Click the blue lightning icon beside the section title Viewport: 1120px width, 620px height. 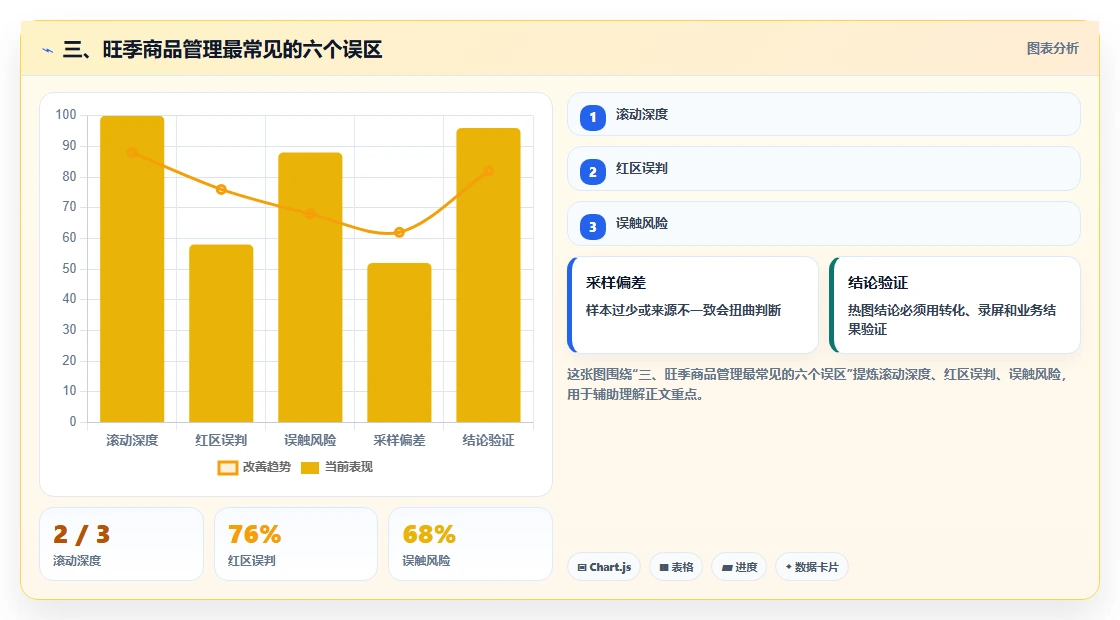(x=48, y=50)
